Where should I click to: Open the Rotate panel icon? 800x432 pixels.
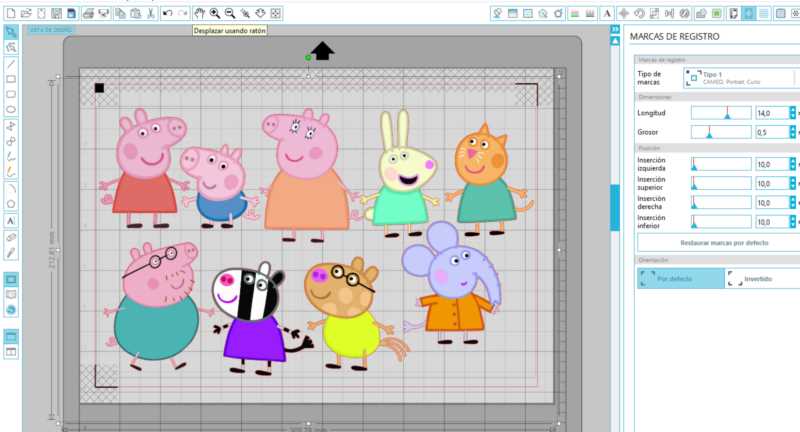click(x=639, y=13)
